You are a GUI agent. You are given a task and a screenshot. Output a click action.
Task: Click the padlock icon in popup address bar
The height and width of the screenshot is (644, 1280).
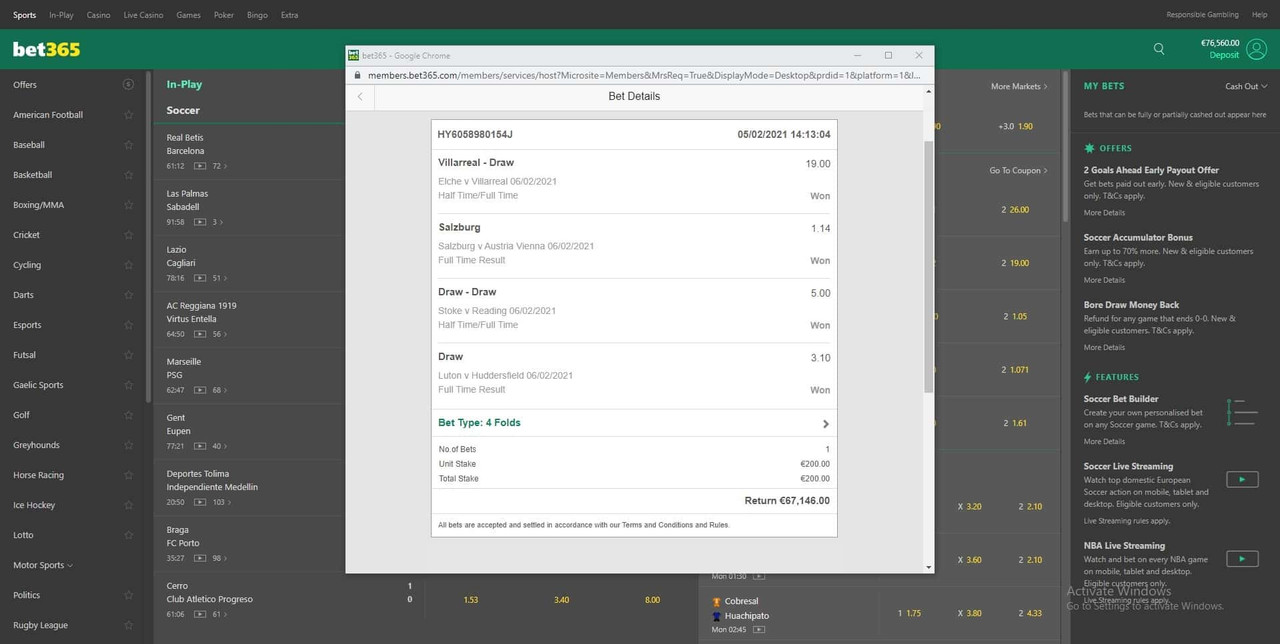pos(357,75)
